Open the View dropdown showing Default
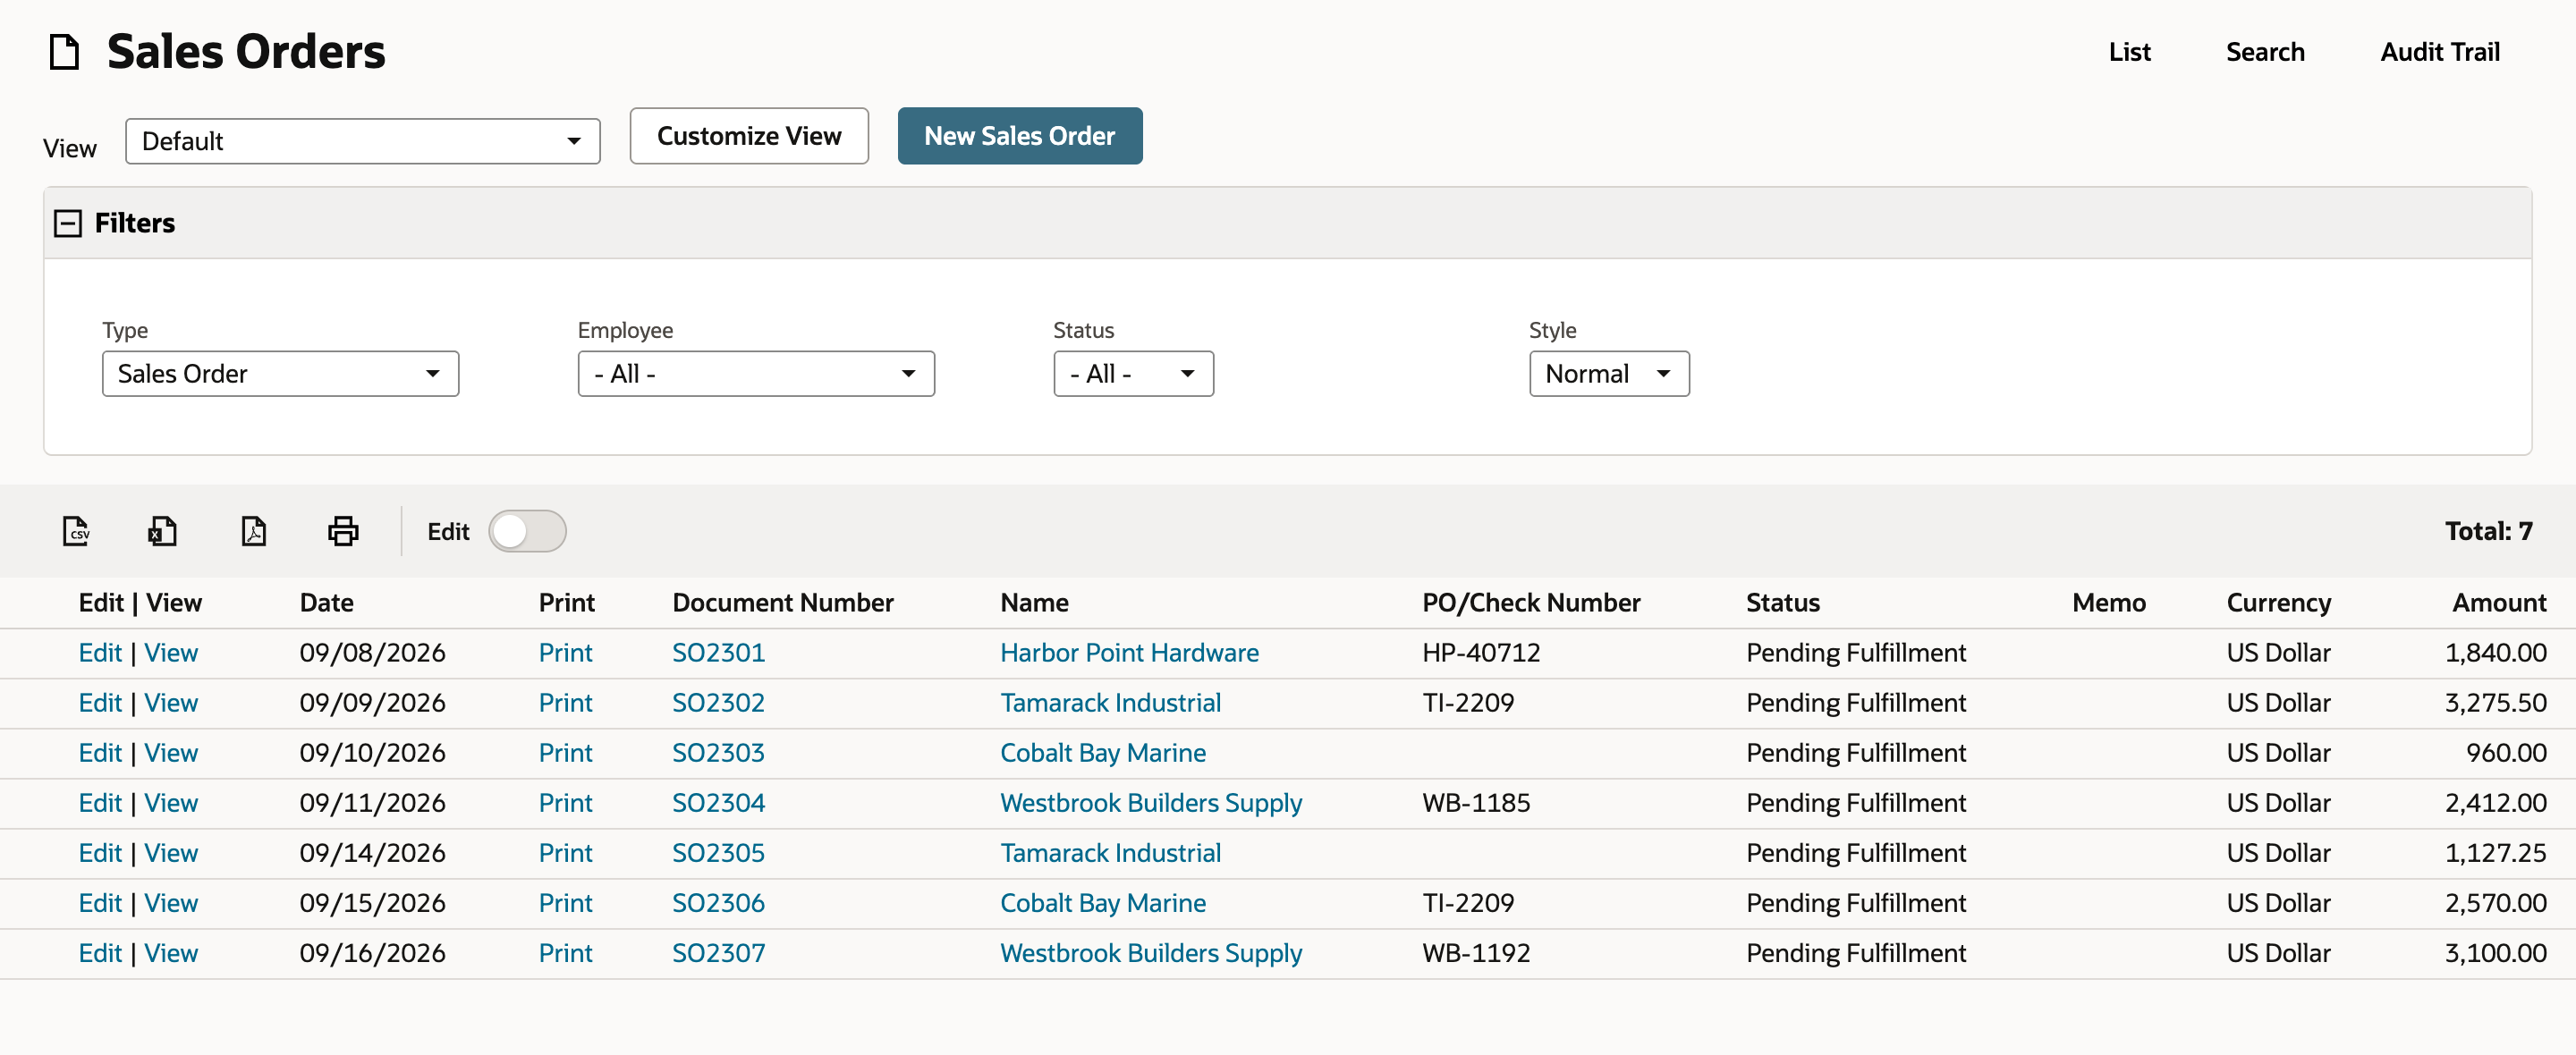The image size is (2576, 1055). coord(362,141)
